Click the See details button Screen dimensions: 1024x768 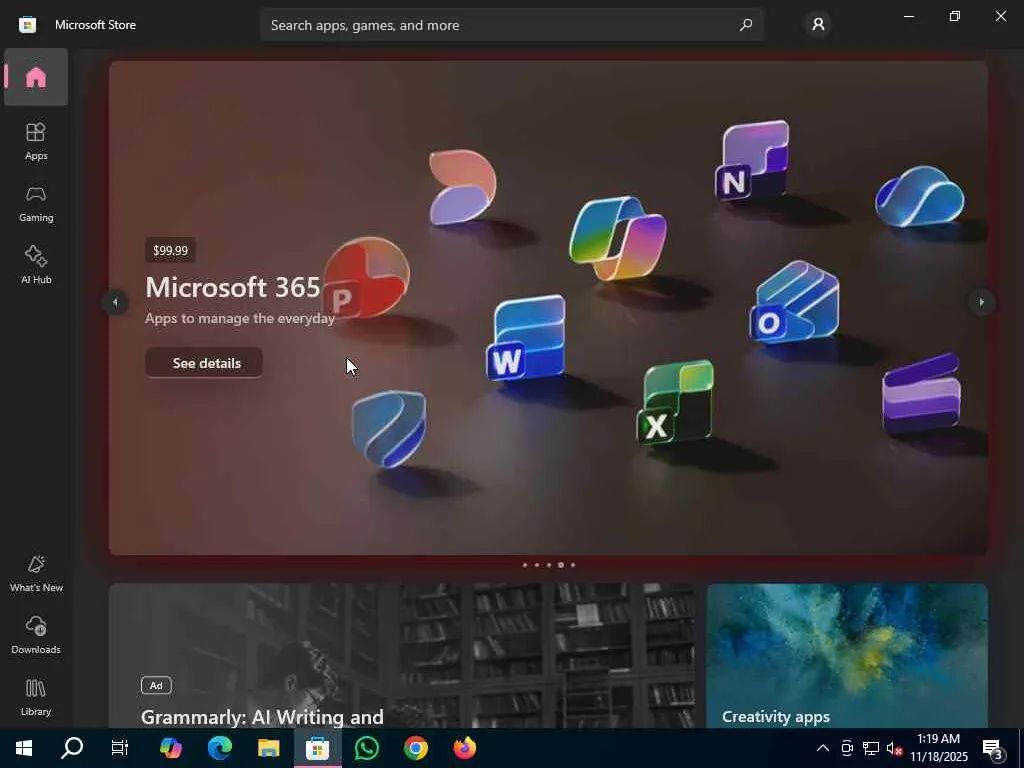(204, 362)
